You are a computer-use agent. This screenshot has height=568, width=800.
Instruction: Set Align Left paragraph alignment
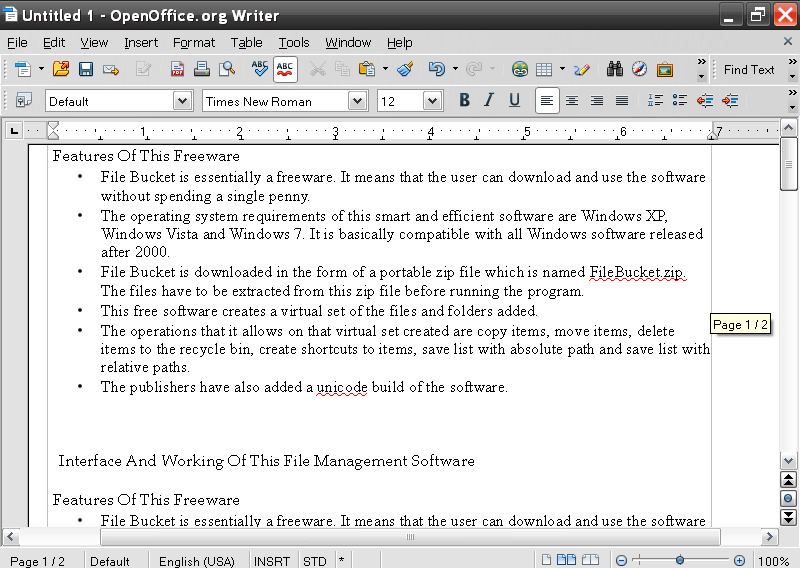coord(547,101)
